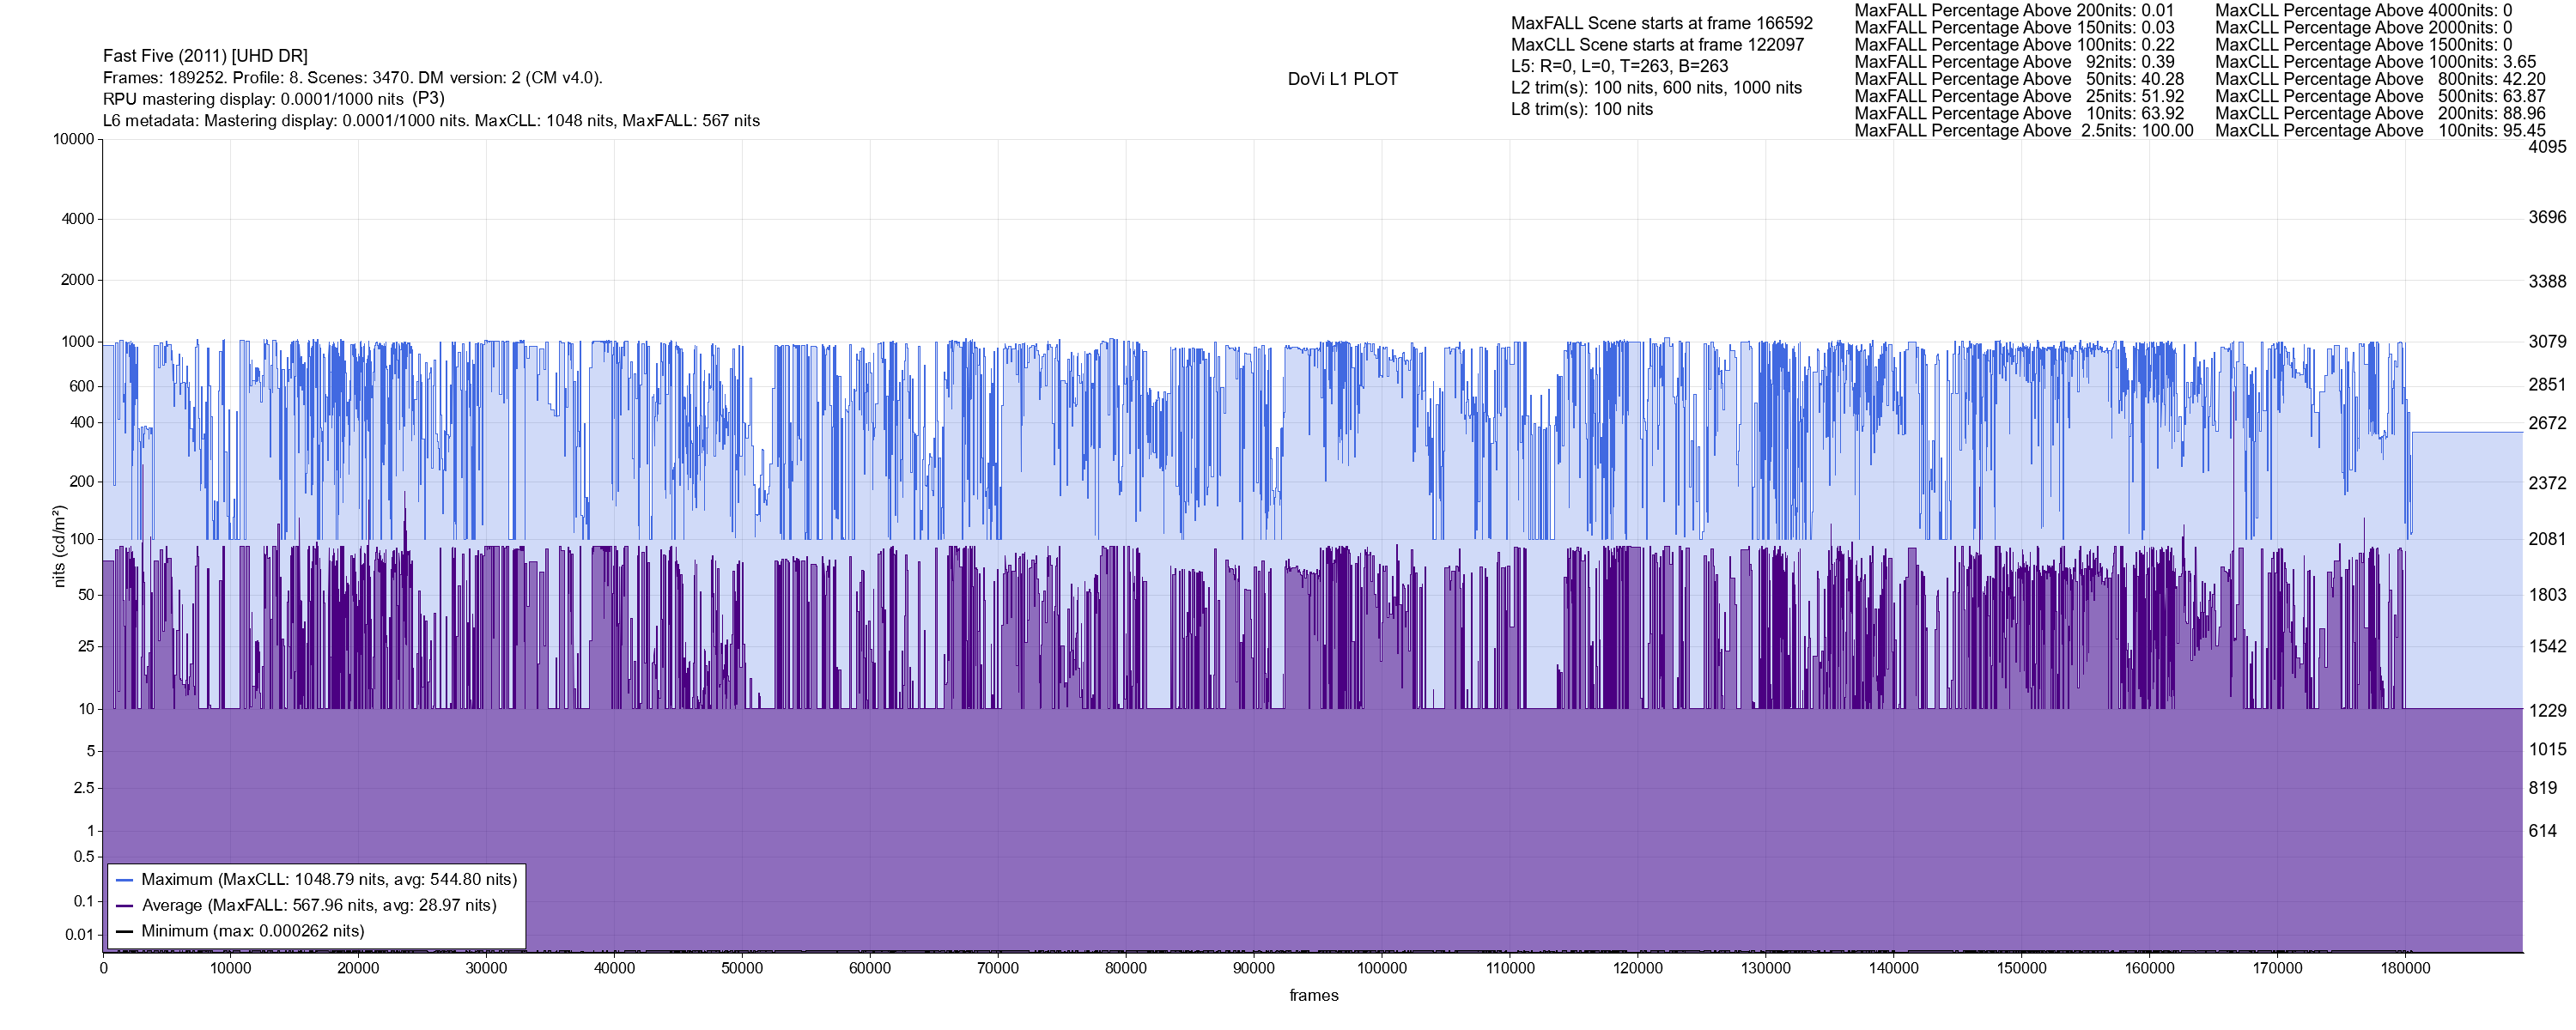Click the Fast Five (2011) title text
This screenshot has width=2576, height=1030.
point(205,56)
